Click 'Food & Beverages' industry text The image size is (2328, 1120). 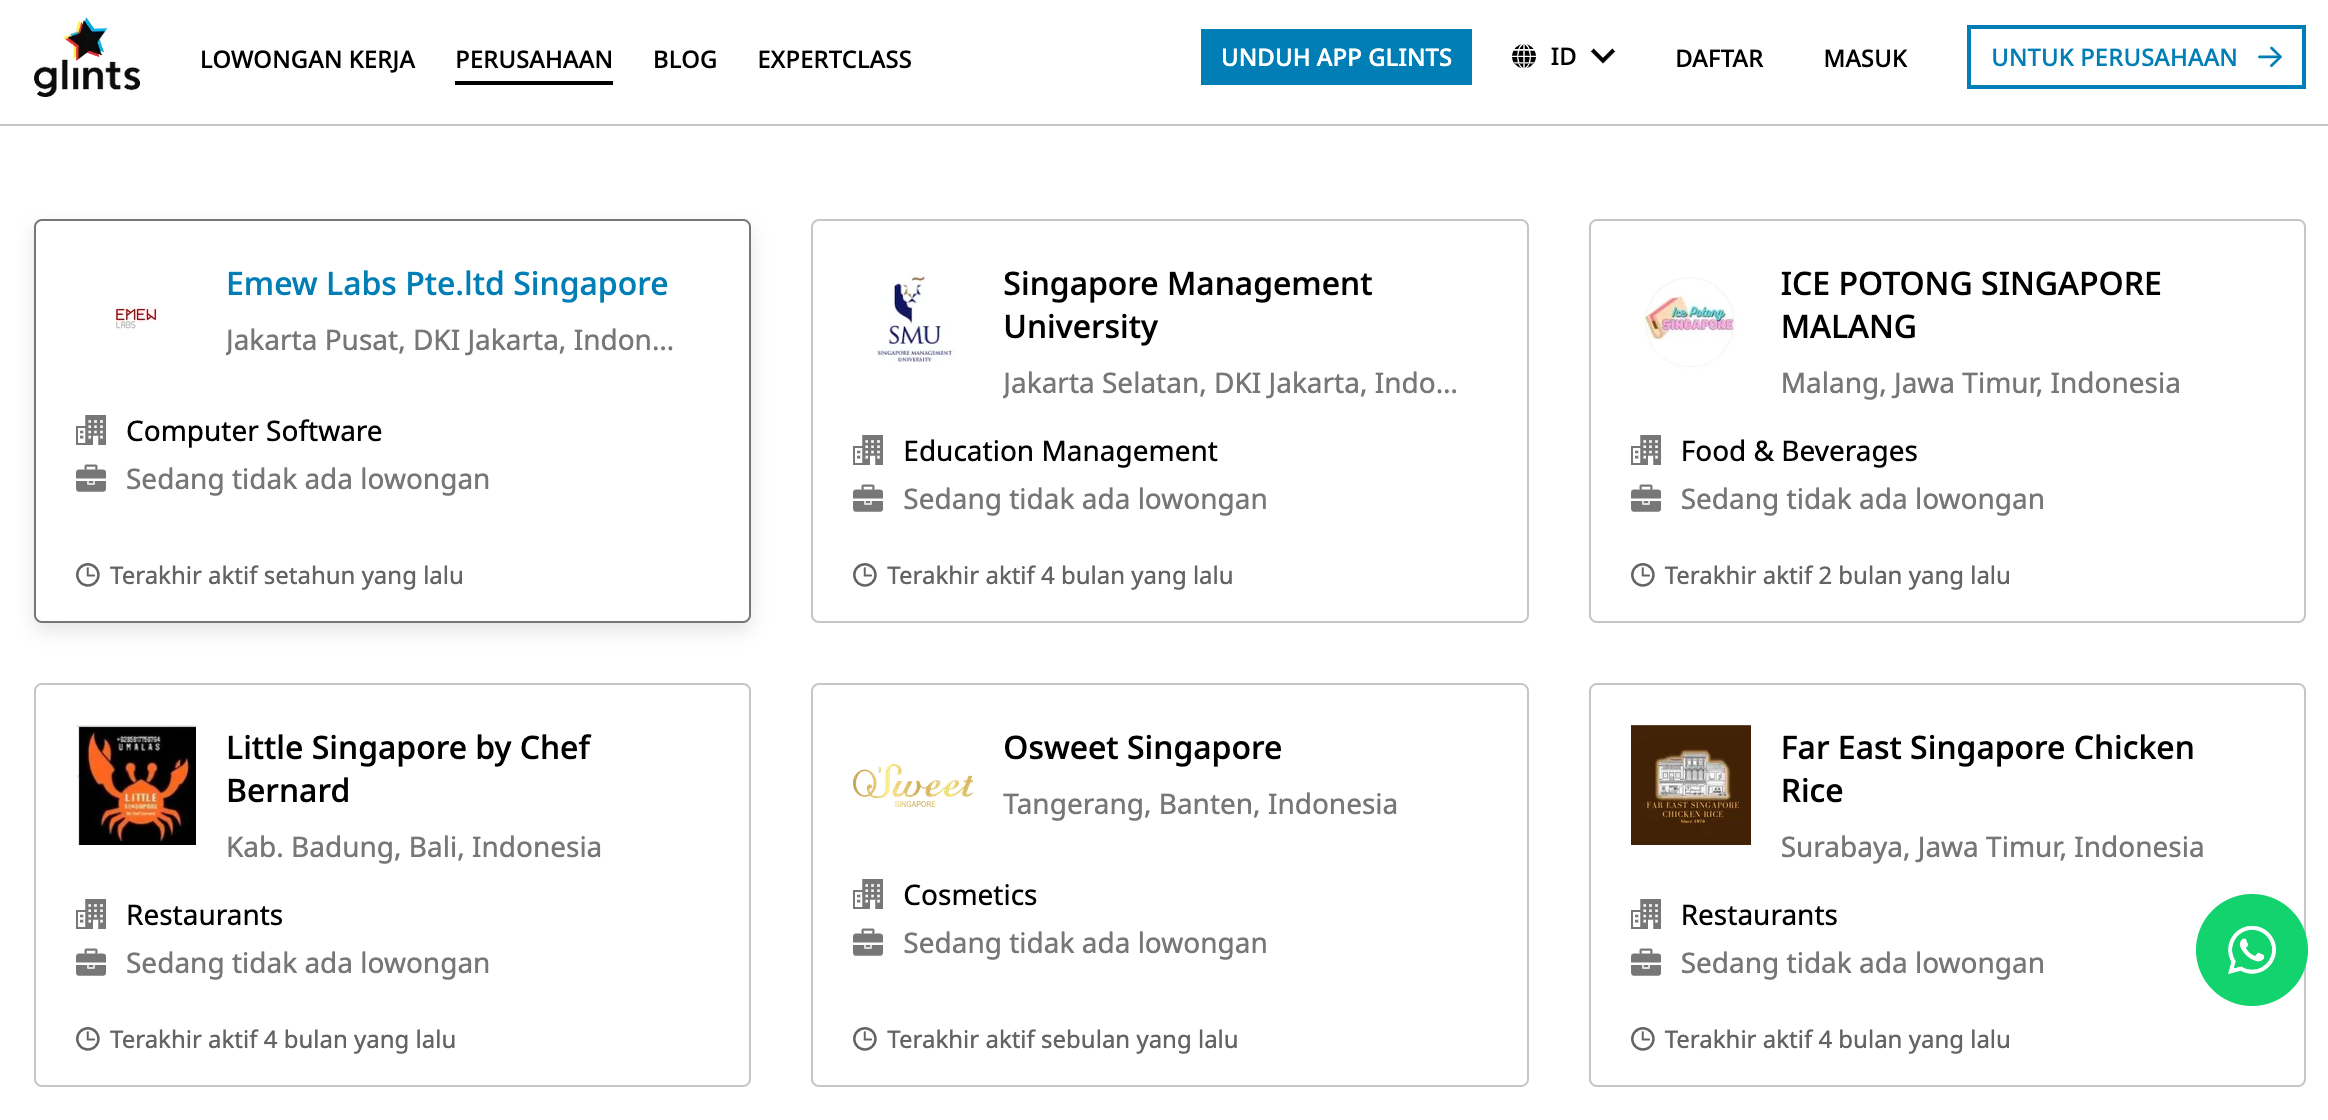1799,451
